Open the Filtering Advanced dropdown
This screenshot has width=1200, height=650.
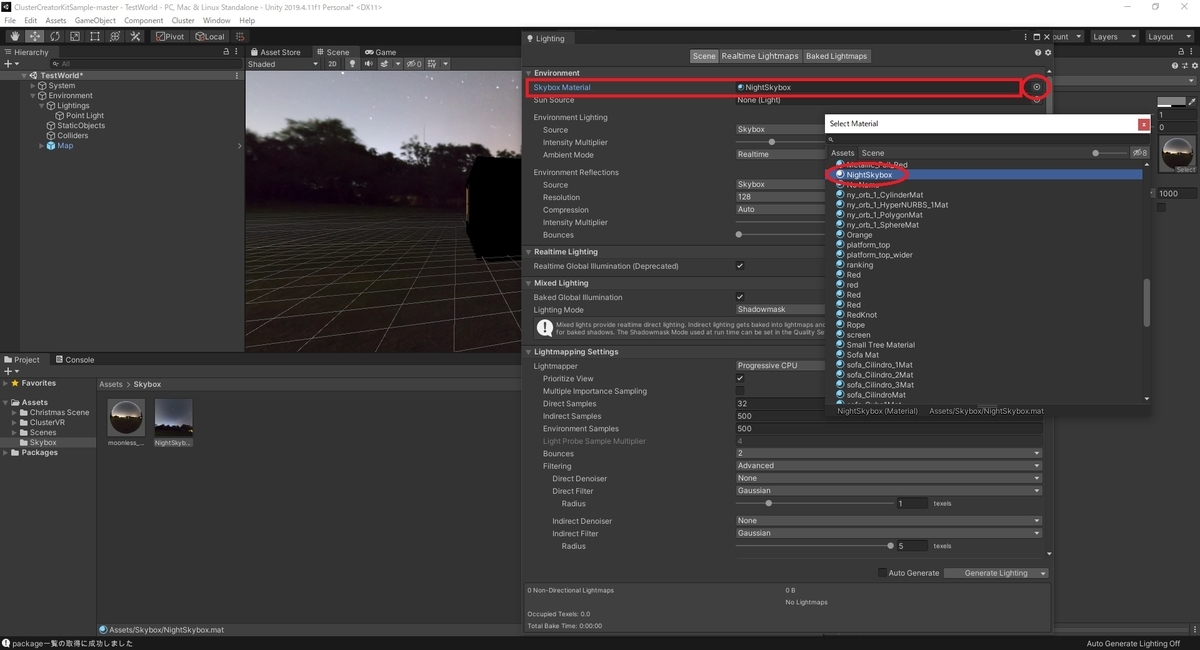coord(888,466)
